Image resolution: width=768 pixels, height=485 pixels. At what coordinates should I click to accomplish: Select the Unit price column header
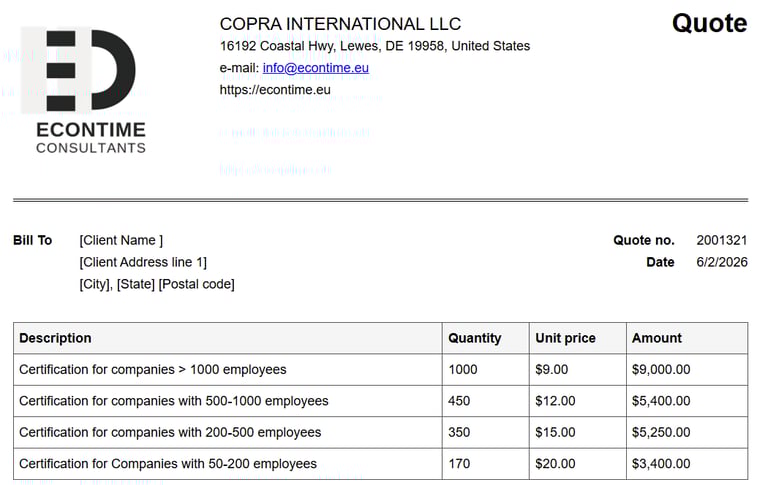click(x=565, y=338)
